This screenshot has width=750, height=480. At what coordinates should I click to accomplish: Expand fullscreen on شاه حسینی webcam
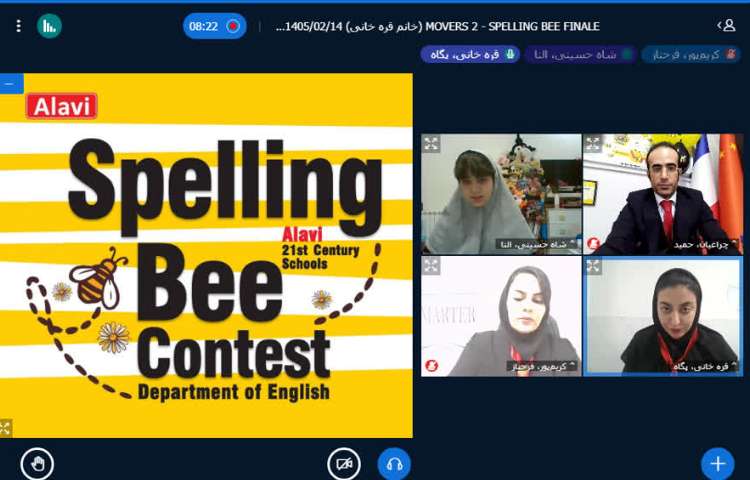[x=431, y=144]
